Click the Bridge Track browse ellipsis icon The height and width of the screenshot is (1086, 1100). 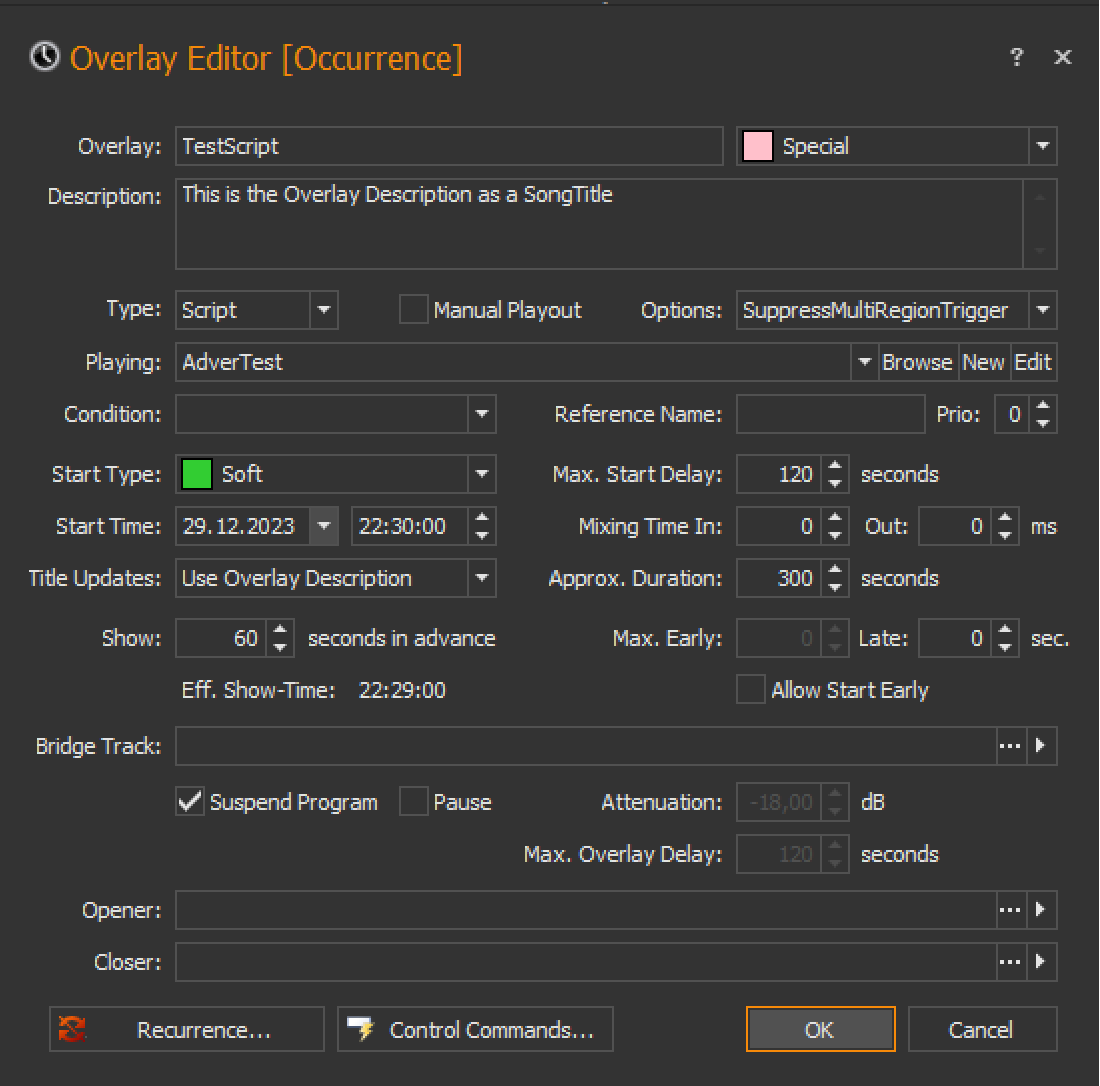point(1010,746)
